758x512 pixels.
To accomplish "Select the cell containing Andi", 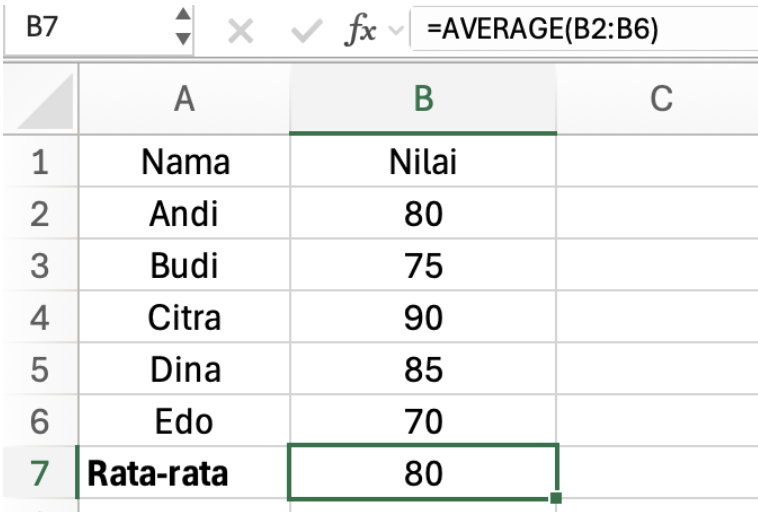I will [x=183, y=213].
